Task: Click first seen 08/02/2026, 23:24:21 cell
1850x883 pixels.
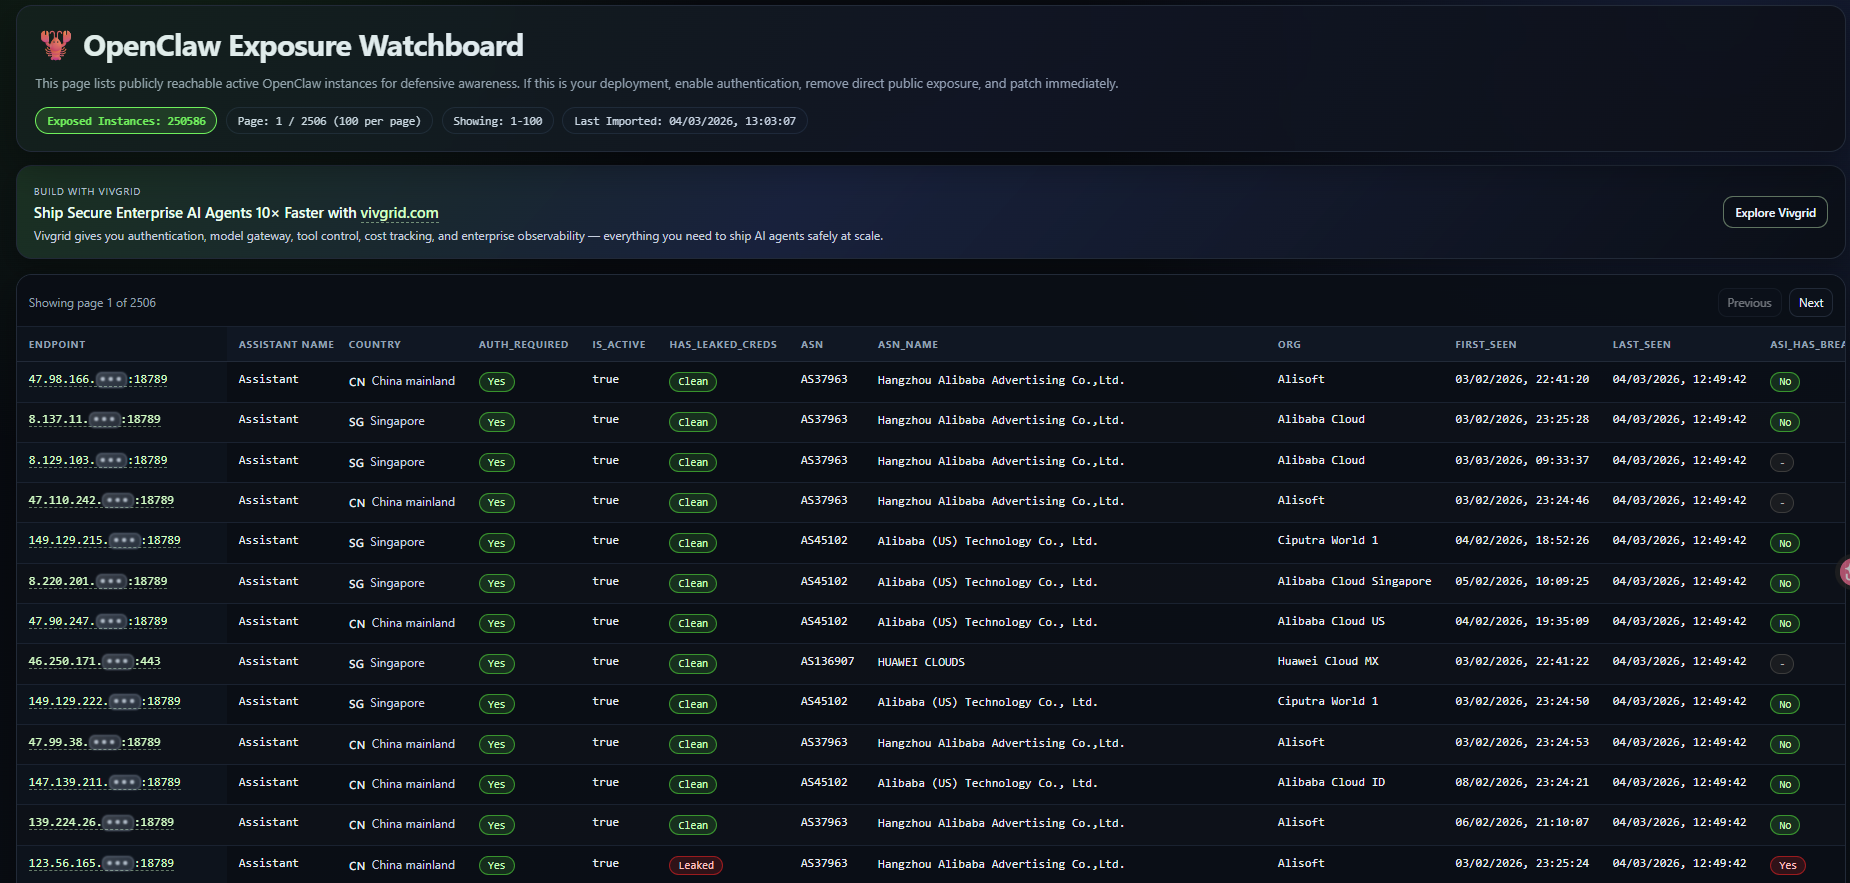Action: (x=1522, y=782)
